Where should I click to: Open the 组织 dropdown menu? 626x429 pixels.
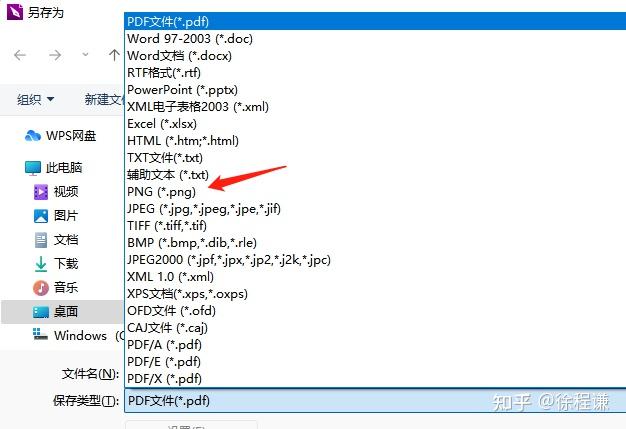(35, 99)
